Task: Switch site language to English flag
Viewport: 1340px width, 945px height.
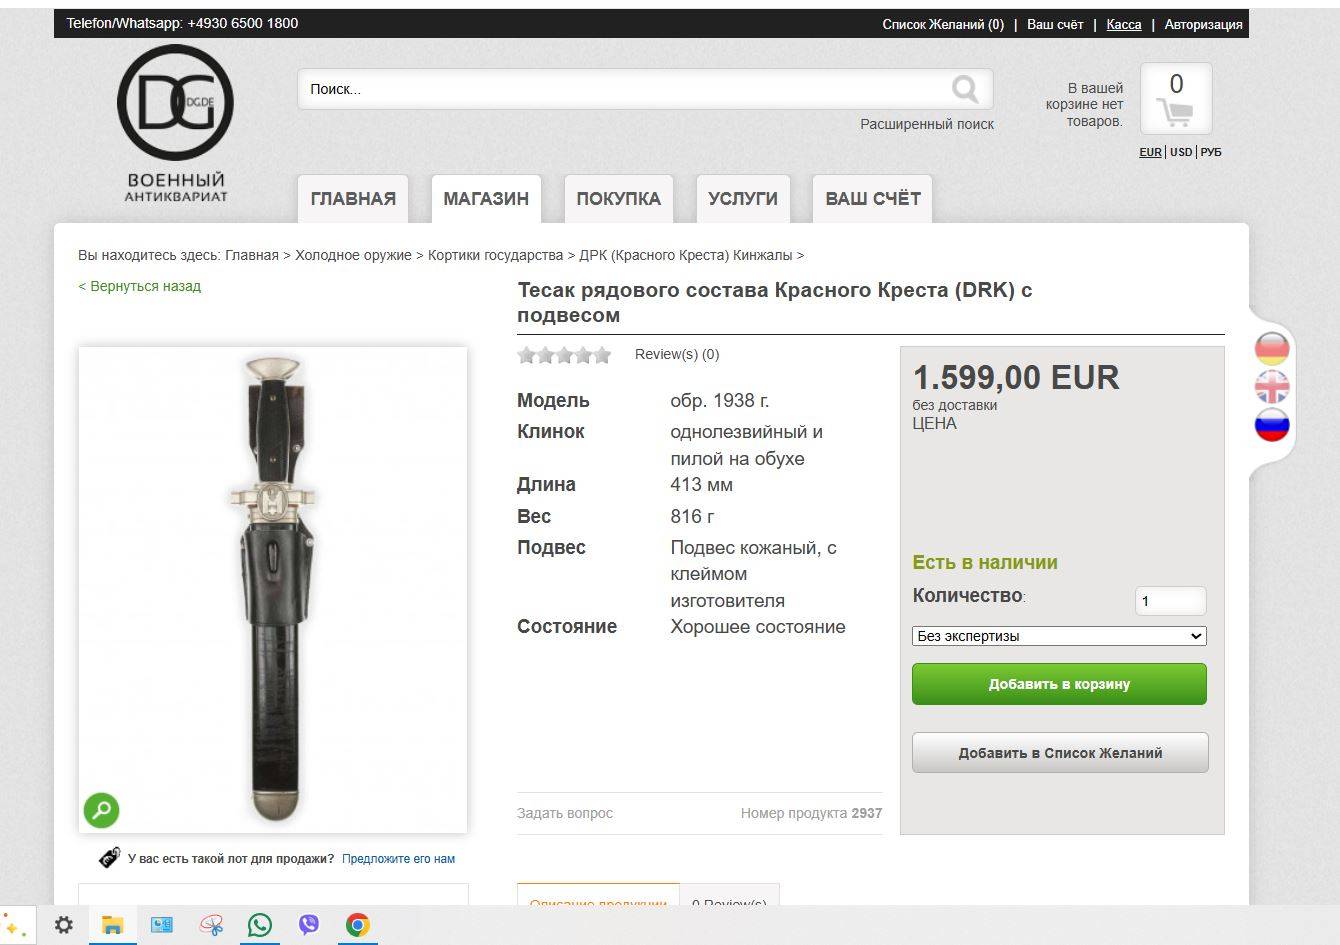Action: (x=1272, y=386)
